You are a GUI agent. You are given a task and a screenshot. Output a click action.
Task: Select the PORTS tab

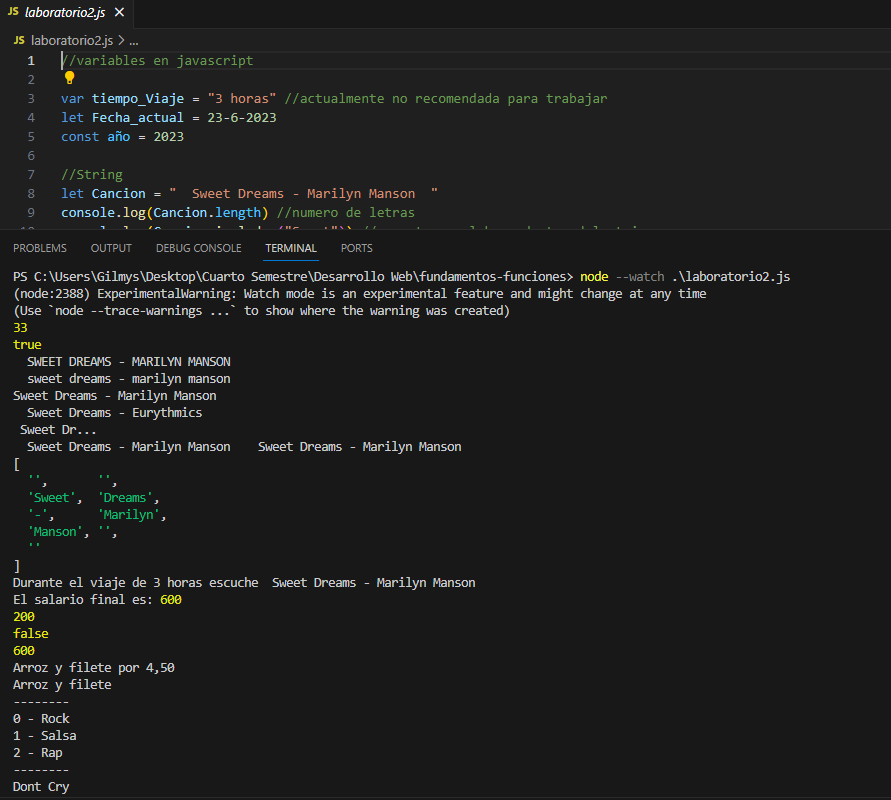click(x=356, y=247)
